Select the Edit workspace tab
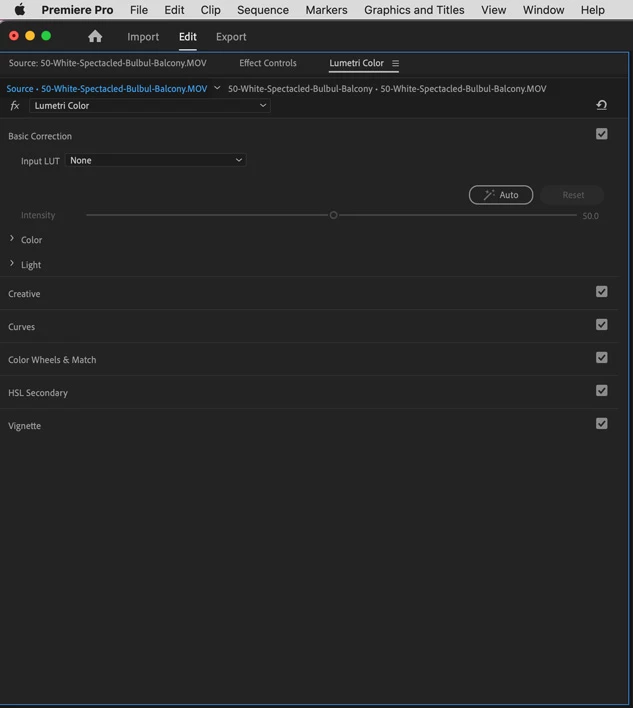 pyautogui.click(x=187, y=37)
